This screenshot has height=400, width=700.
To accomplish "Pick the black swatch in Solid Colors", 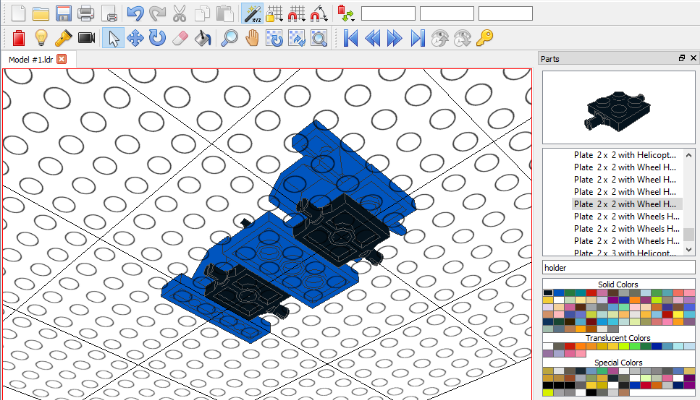I will pyautogui.click(x=547, y=295).
